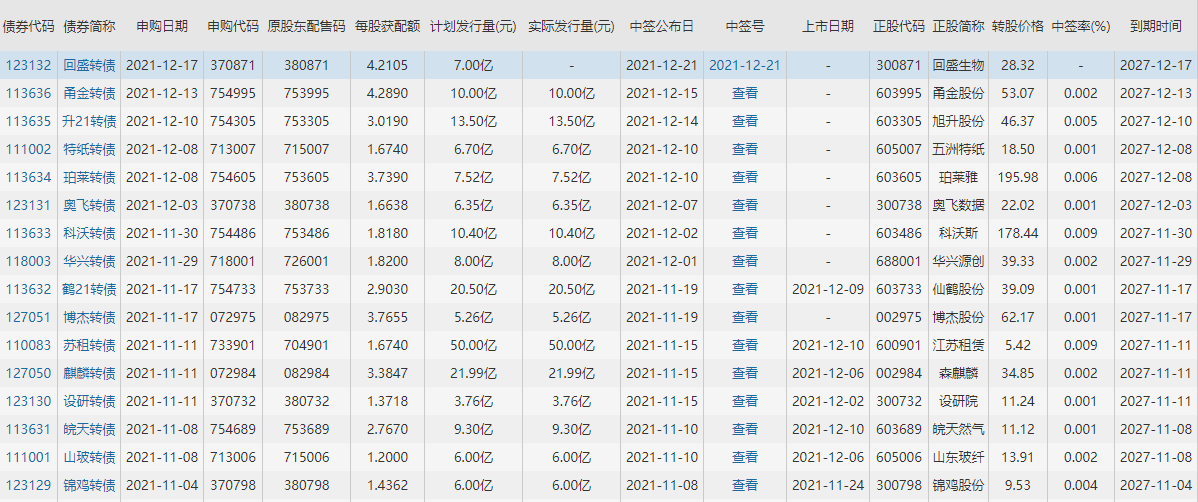Image resolution: width=1198 pixels, height=502 pixels.
Task: Click the 中签号 date link 2021-12-21
Action: pyautogui.click(x=745, y=65)
